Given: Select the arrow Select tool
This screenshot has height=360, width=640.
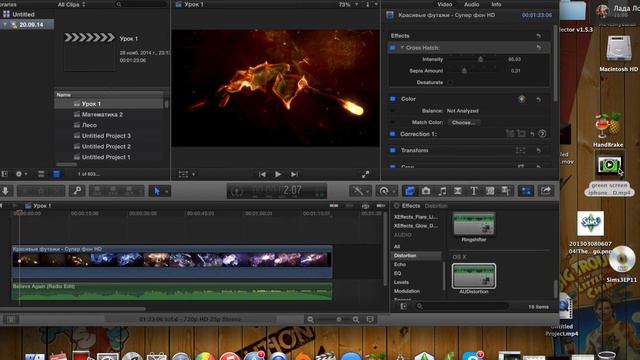Looking at the screenshot, I should point(157,191).
